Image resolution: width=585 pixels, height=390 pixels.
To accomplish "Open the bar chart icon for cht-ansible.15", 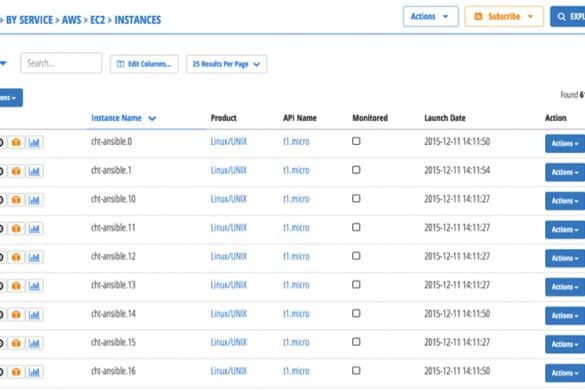I will click(34, 343).
